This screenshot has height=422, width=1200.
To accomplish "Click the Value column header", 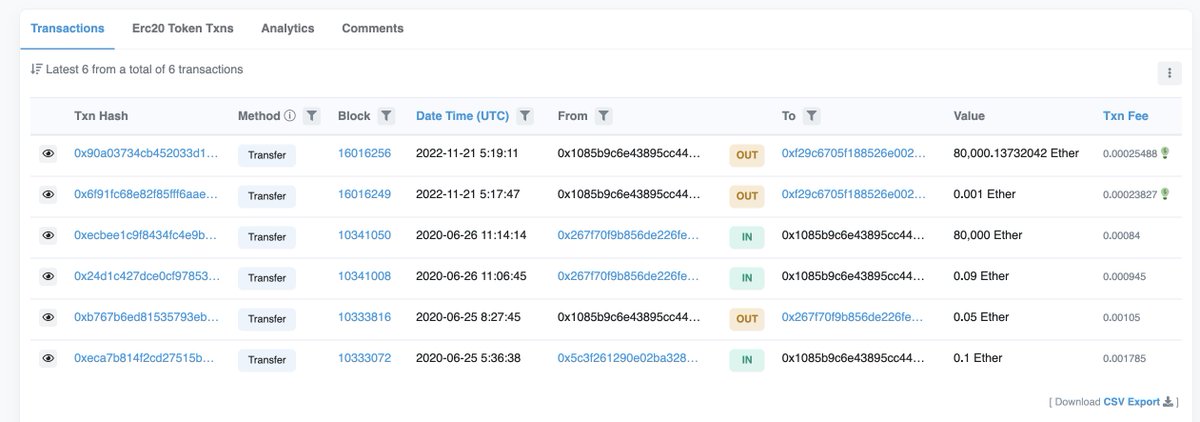I will [x=969, y=116].
